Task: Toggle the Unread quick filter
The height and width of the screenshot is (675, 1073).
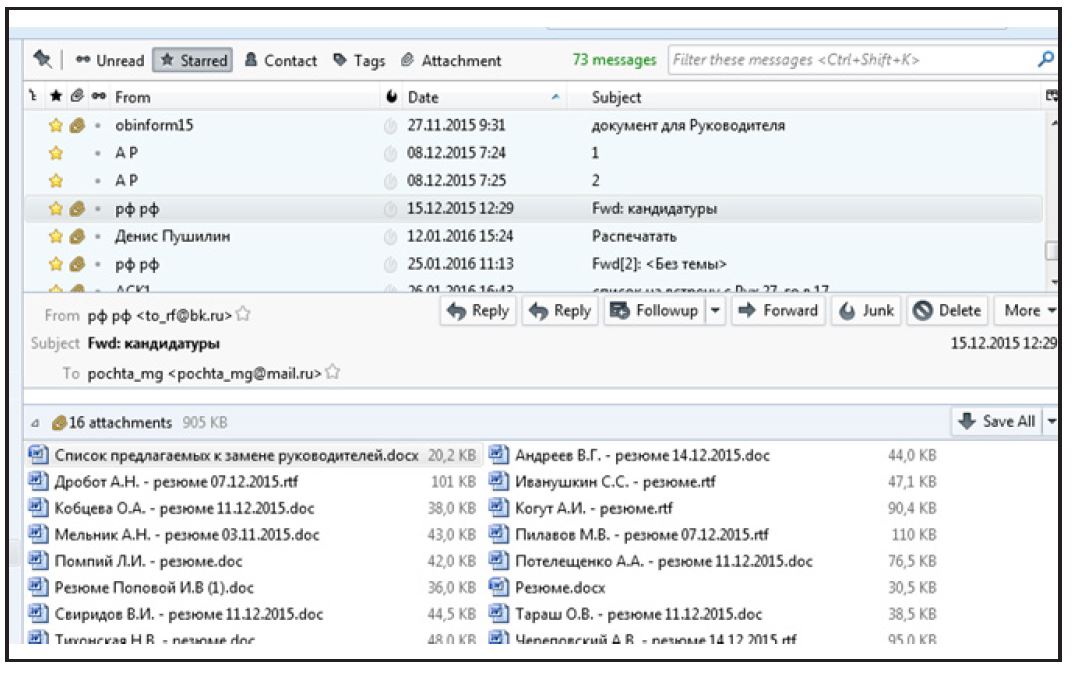Action: click(110, 60)
